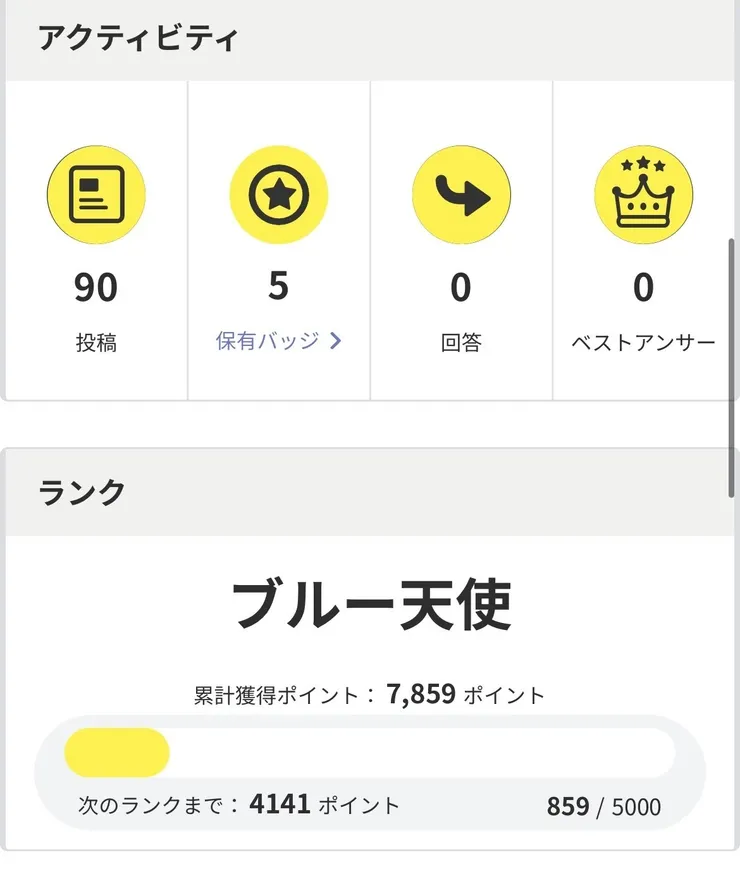The height and width of the screenshot is (869, 740).
Task: Click the 累計獲得ポイント 7,859 text
Action: point(370,694)
